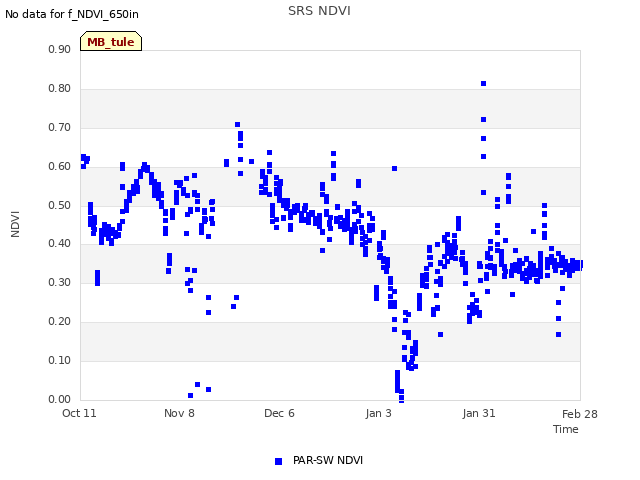640x480 pixels.
Task: Click the 0.30 y-axis tick label
Action: 59,282
